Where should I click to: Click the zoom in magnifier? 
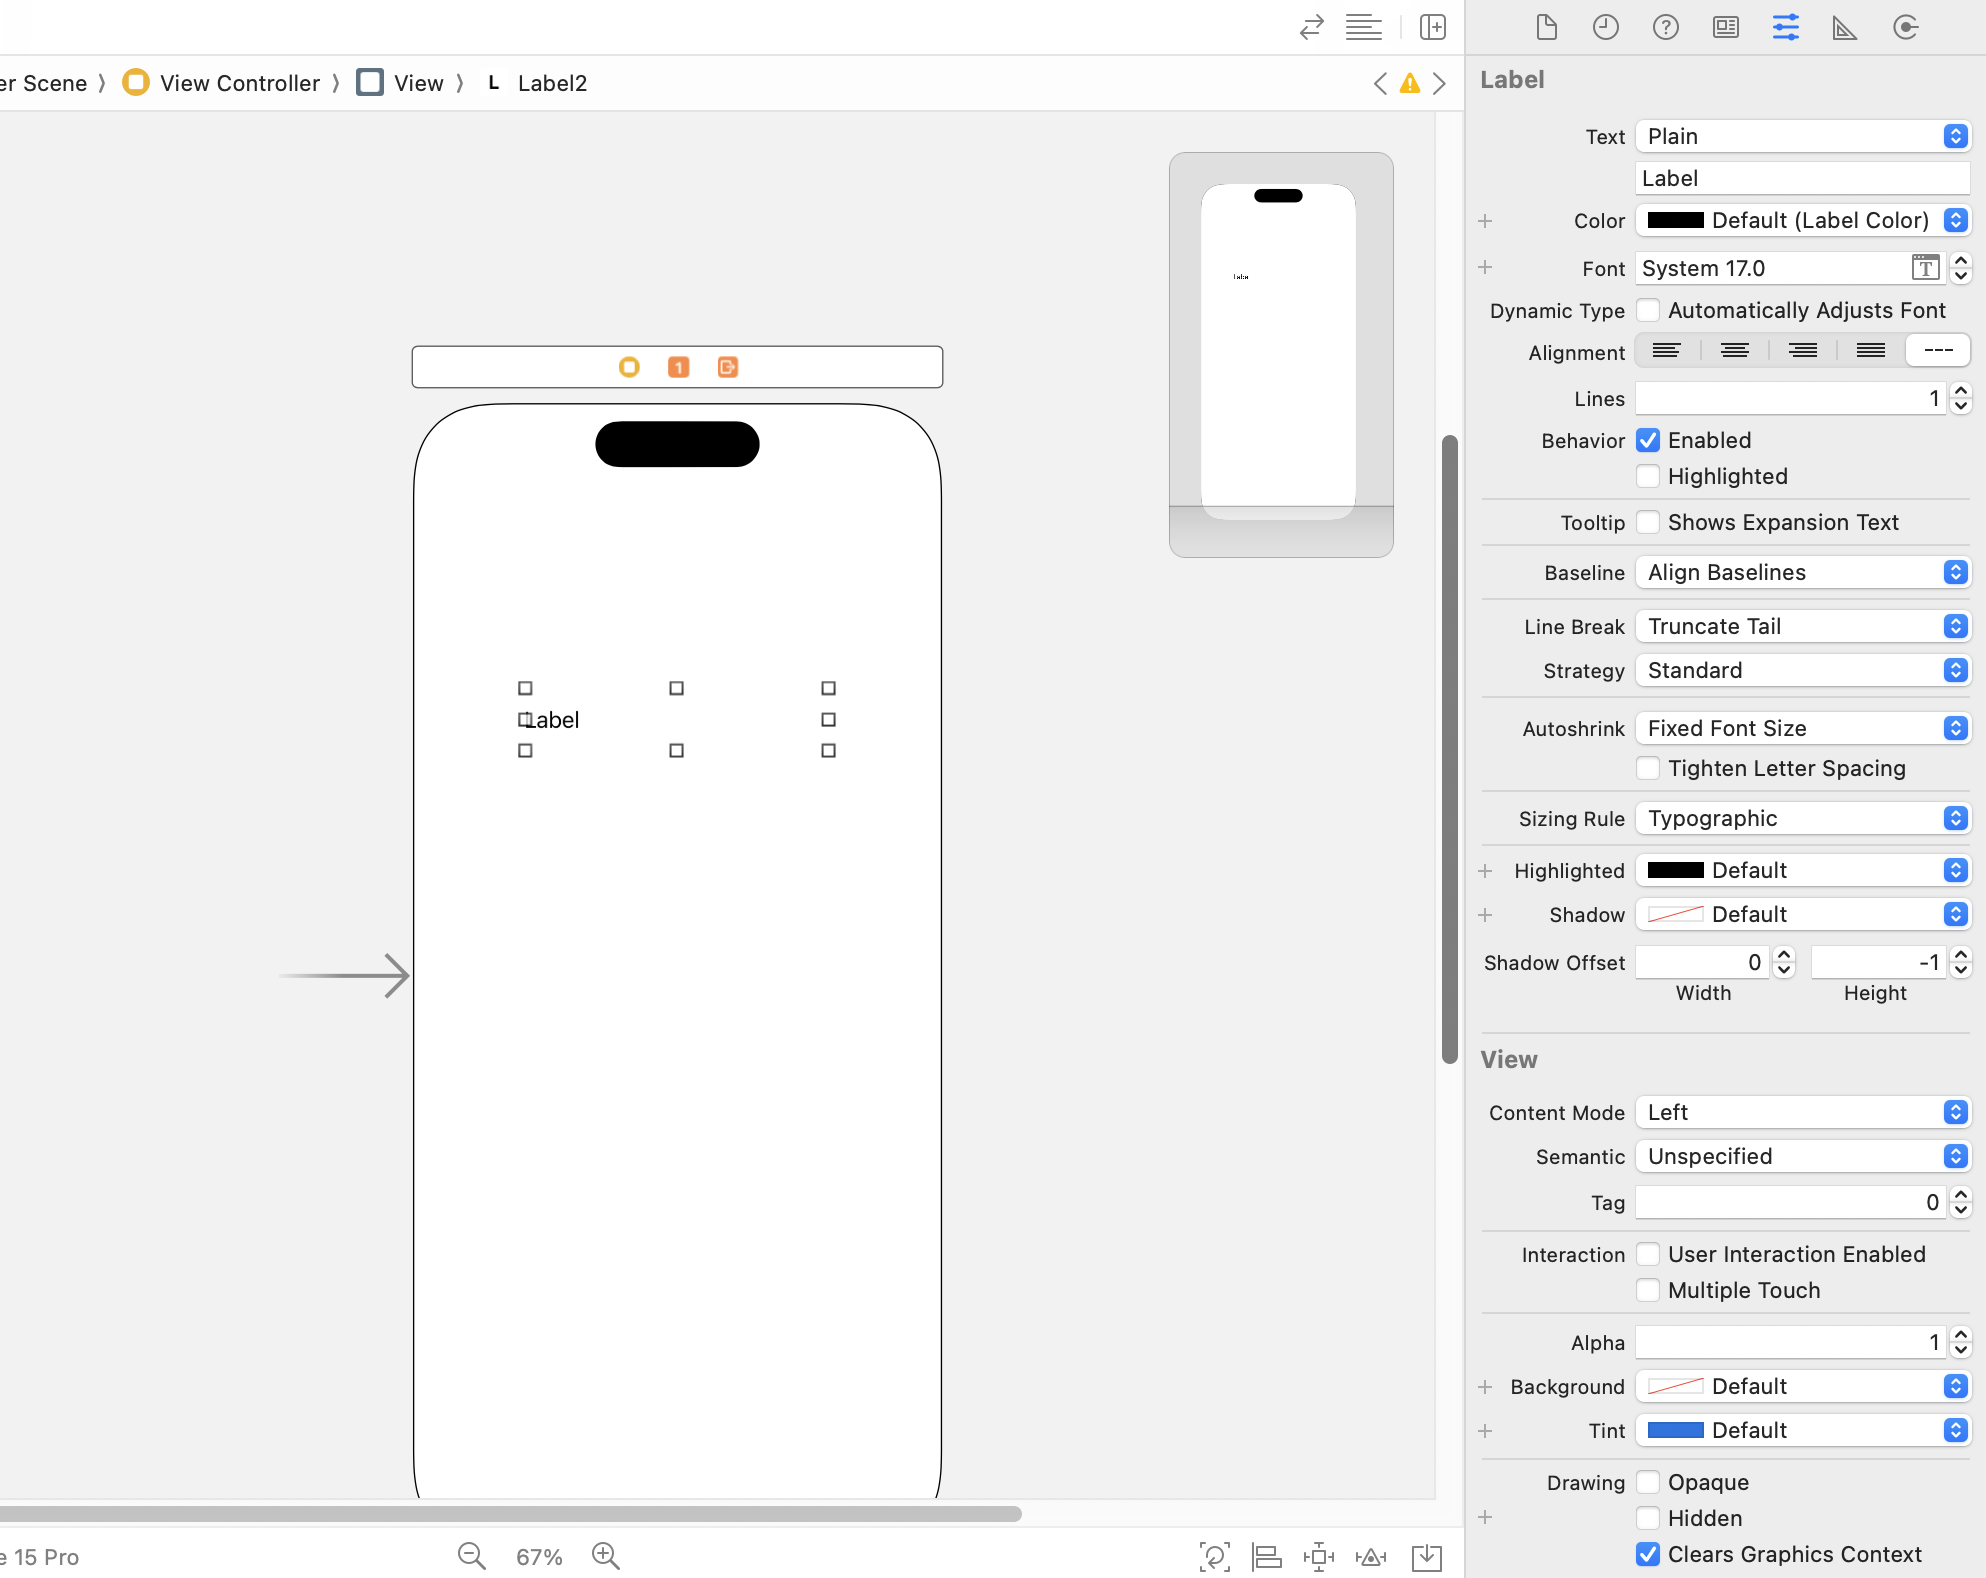click(x=605, y=1556)
